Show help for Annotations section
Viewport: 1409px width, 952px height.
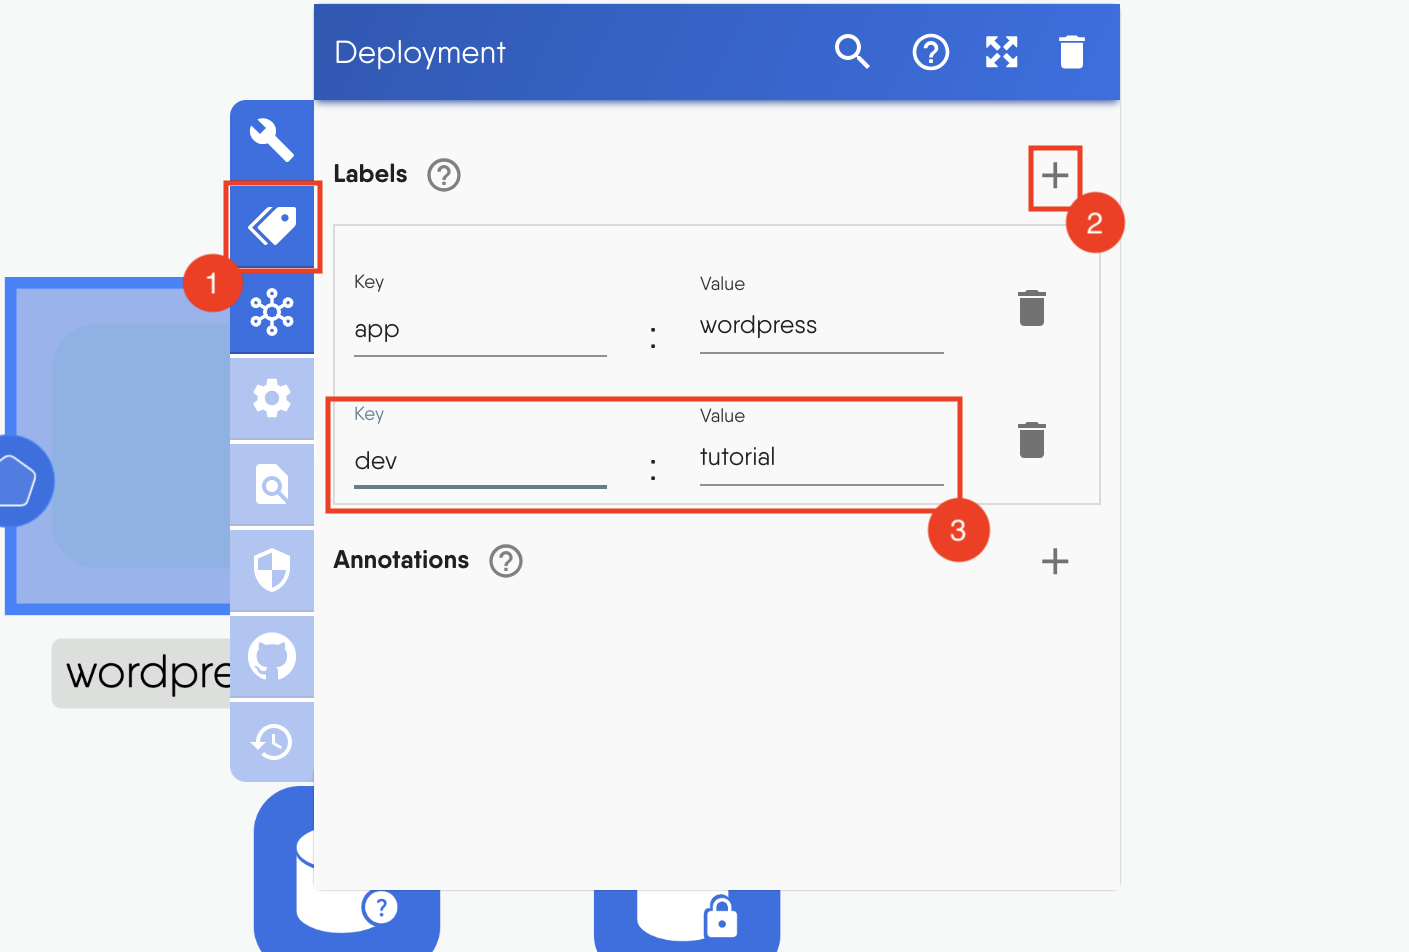pyautogui.click(x=506, y=561)
